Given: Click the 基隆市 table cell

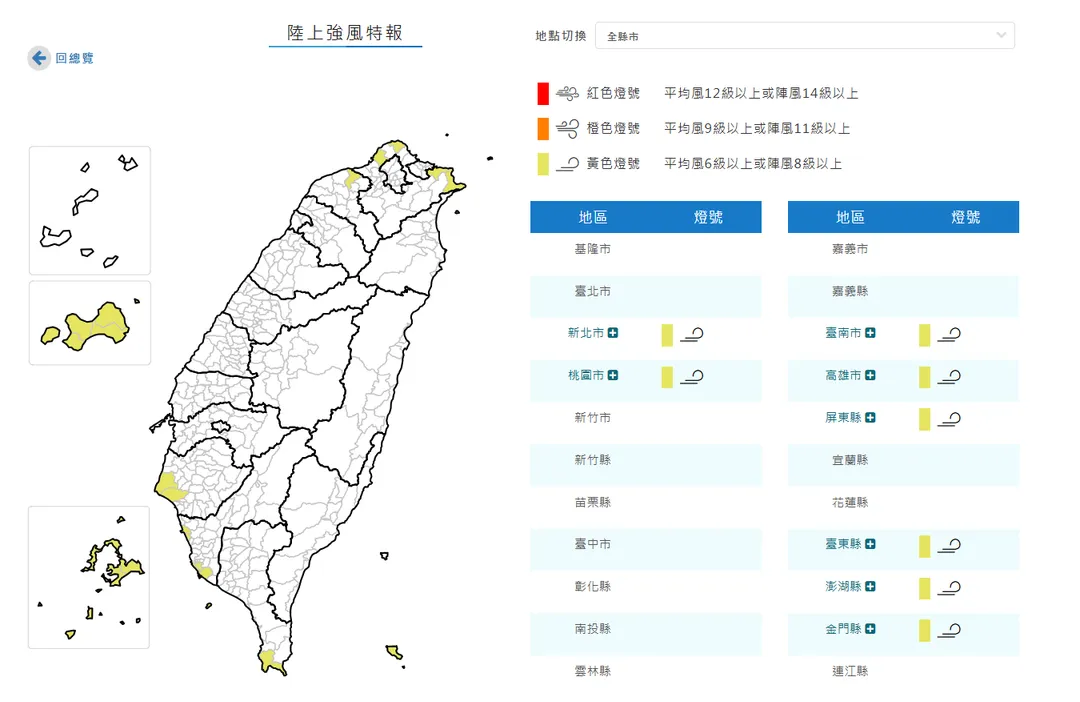Looking at the screenshot, I should [592, 249].
